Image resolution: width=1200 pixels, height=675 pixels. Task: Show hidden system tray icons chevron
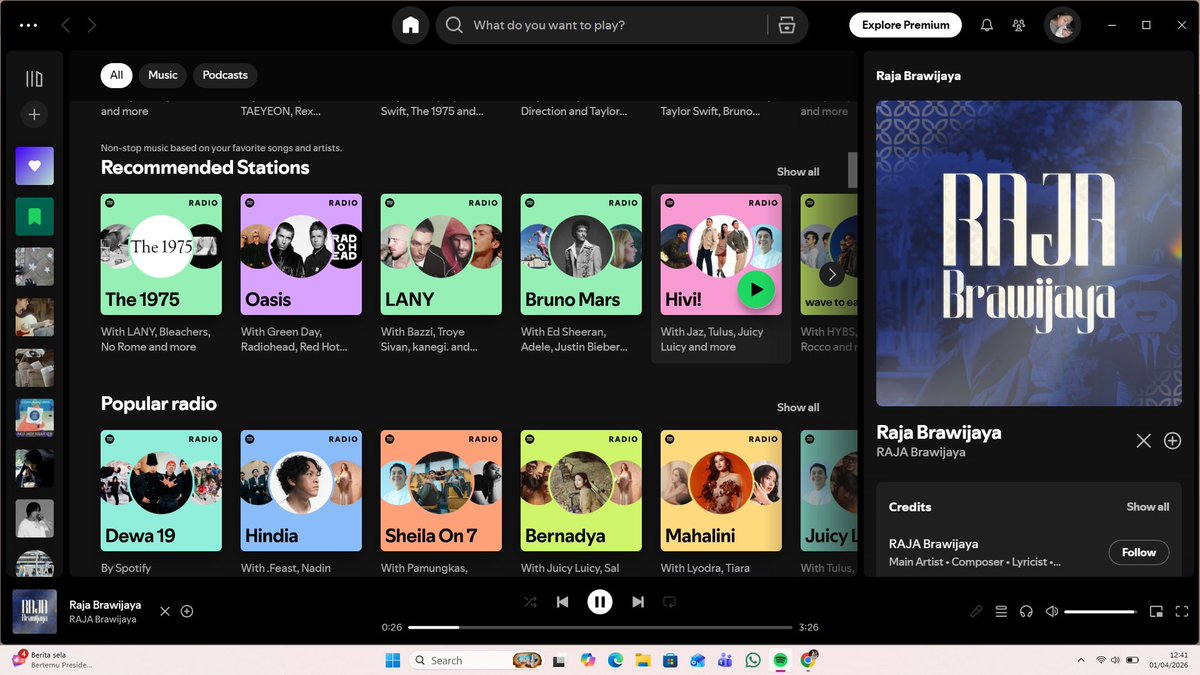click(x=1080, y=660)
